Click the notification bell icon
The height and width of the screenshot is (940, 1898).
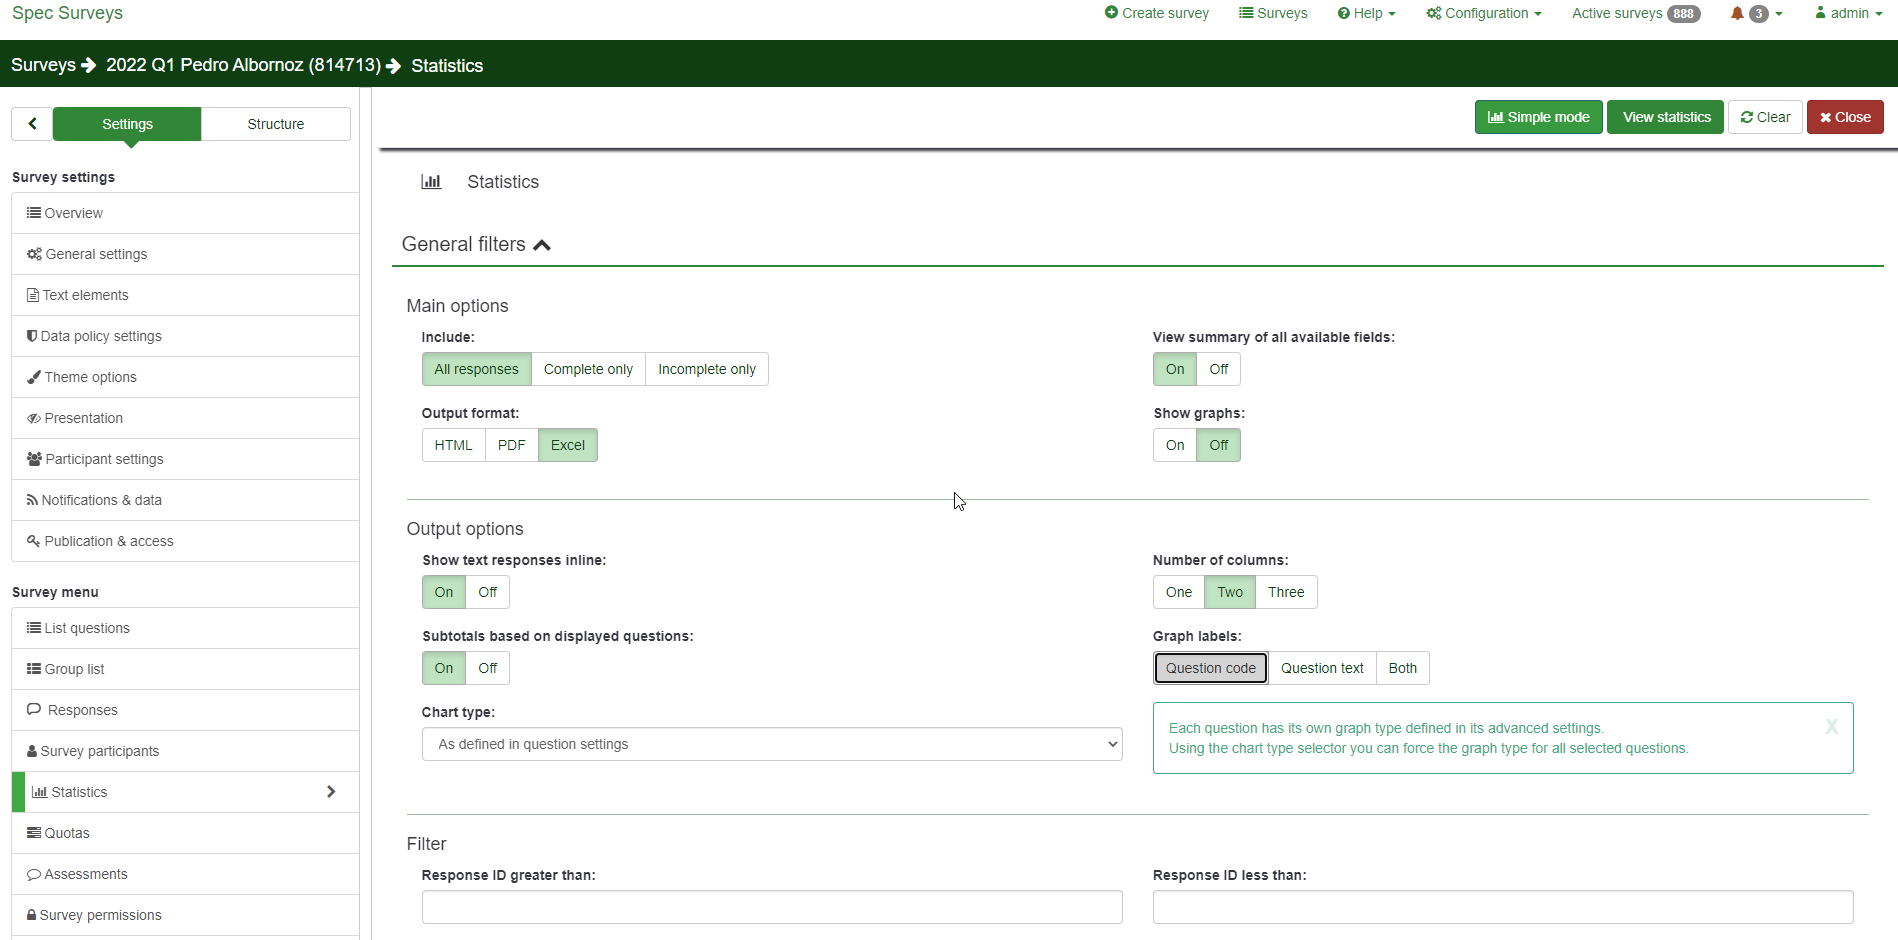[x=1737, y=13]
